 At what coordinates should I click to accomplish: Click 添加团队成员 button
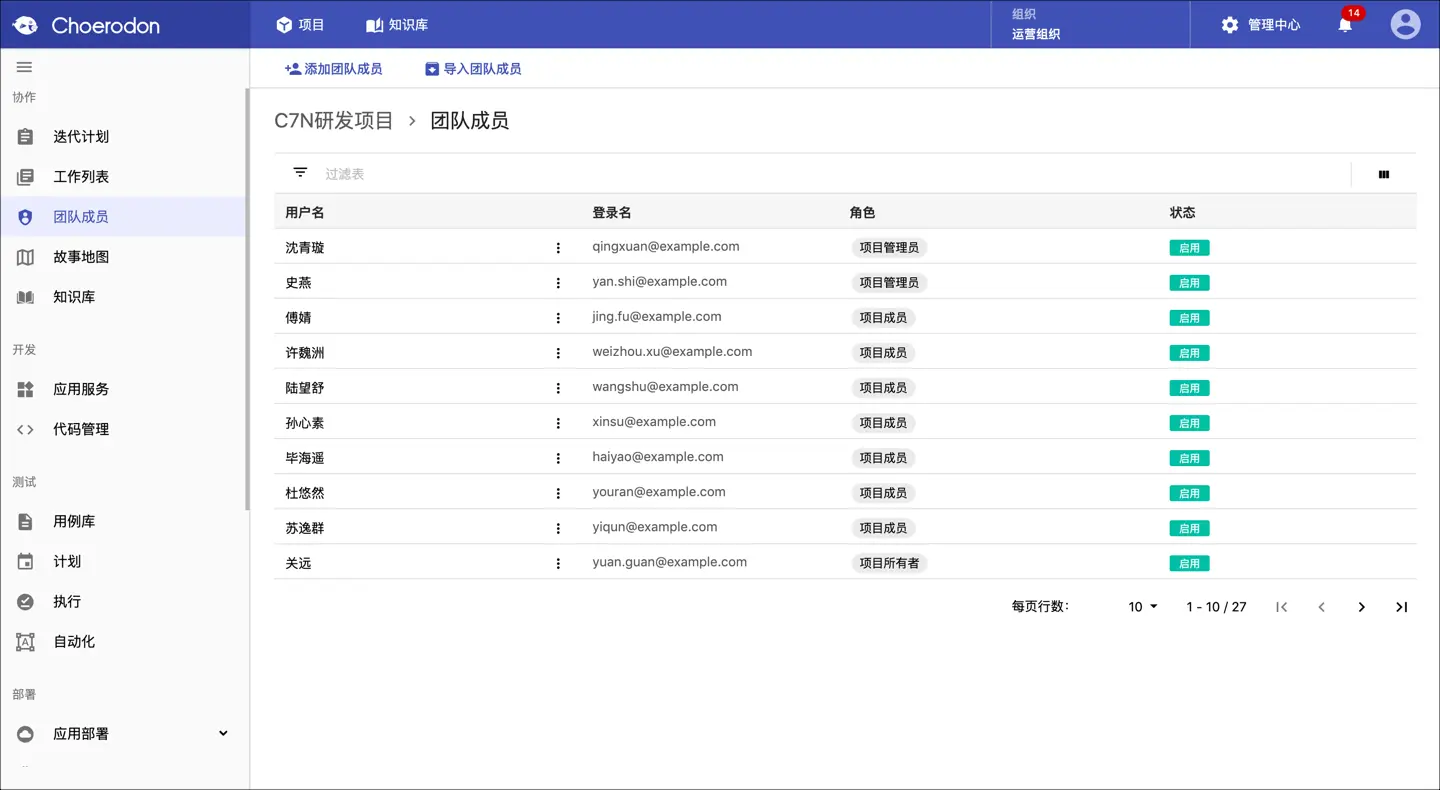pos(334,69)
